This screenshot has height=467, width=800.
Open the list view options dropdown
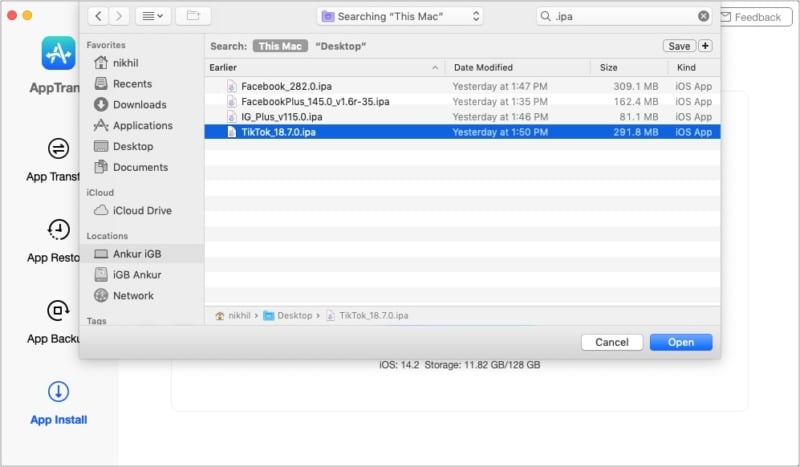[153, 16]
